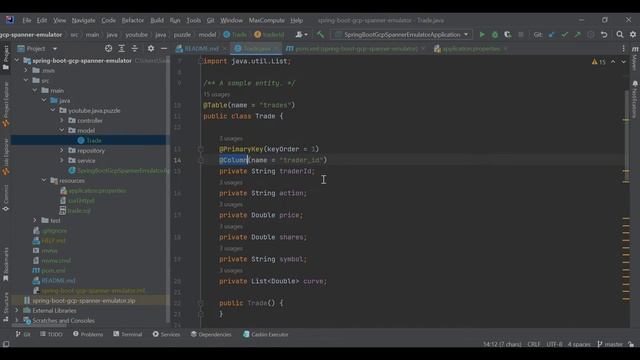The height and width of the screenshot is (360, 640).
Task: Open the TODO tool window
Action: coord(51,334)
